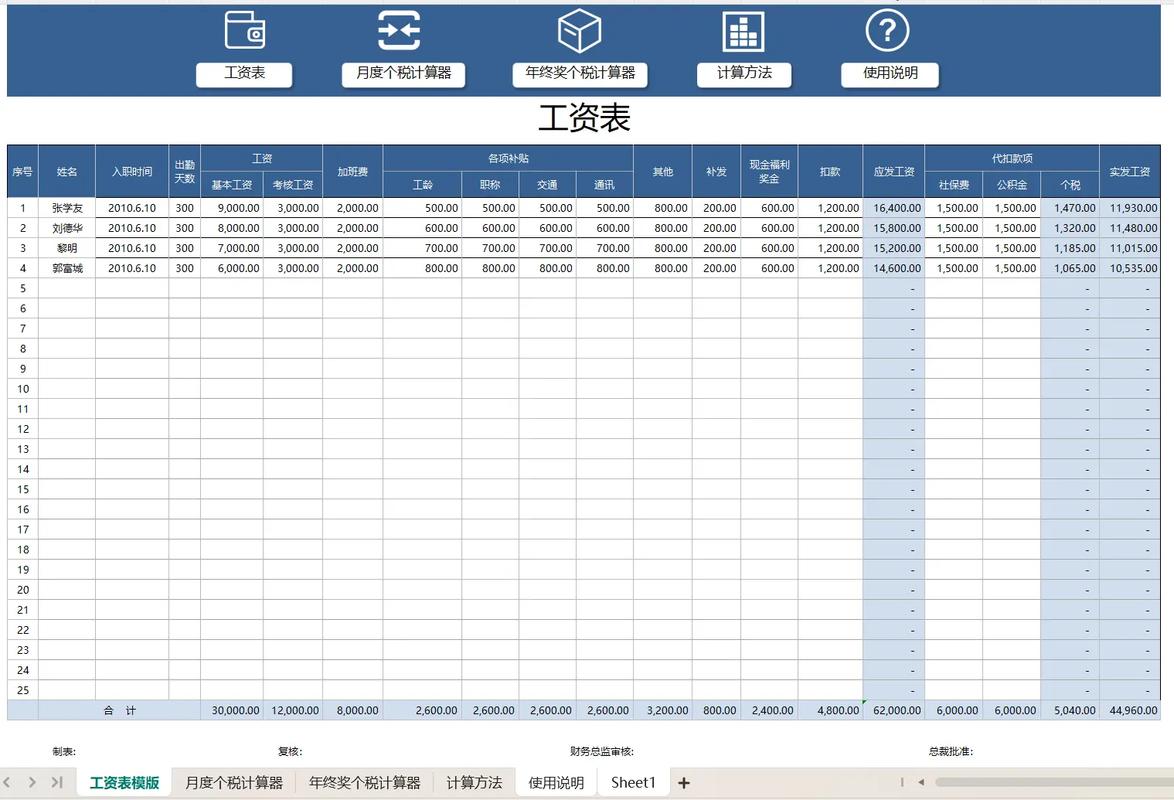This screenshot has height=800, width=1174.
Task: Select the name cell 刘德华
Action: (67, 228)
